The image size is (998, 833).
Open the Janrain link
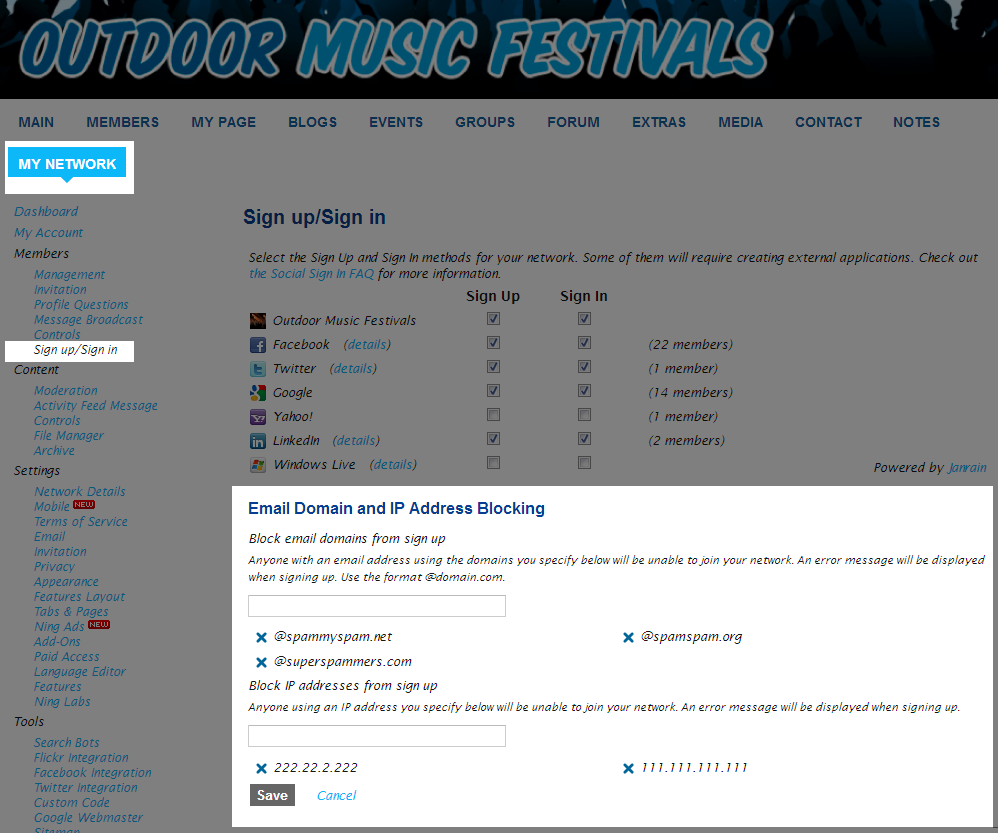click(x=967, y=468)
